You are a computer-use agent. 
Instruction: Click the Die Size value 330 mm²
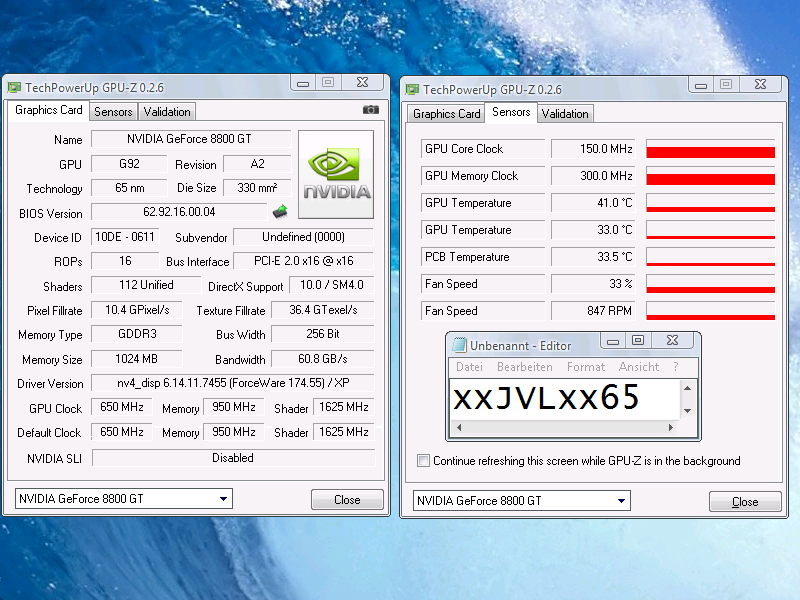point(257,188)
